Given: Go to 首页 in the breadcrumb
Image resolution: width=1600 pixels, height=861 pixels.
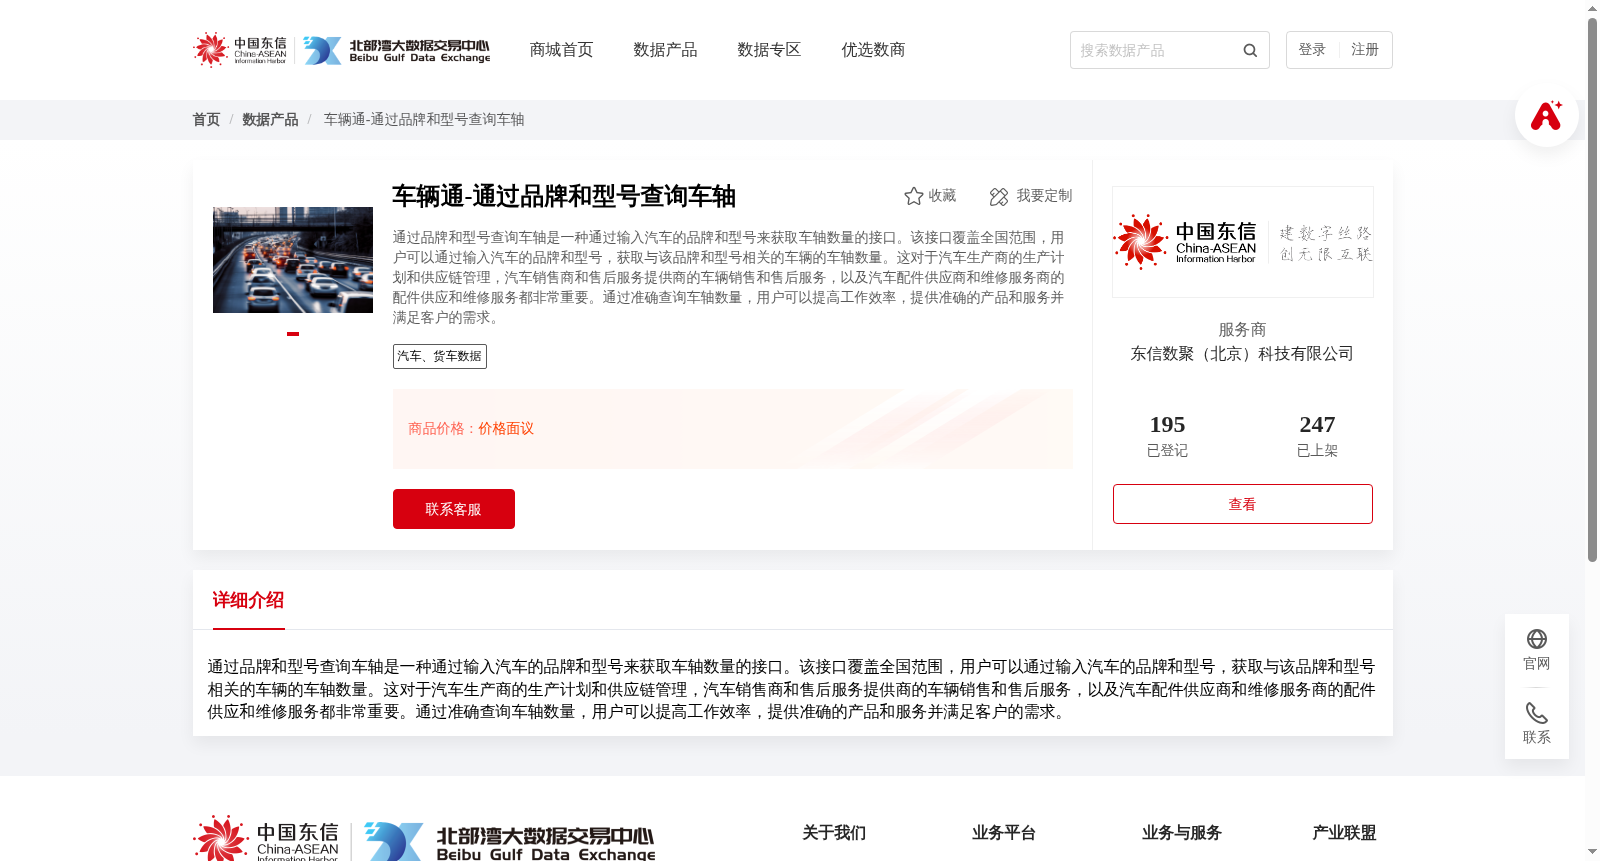Looking at the screenshot, I should click(x=206, y=119).
